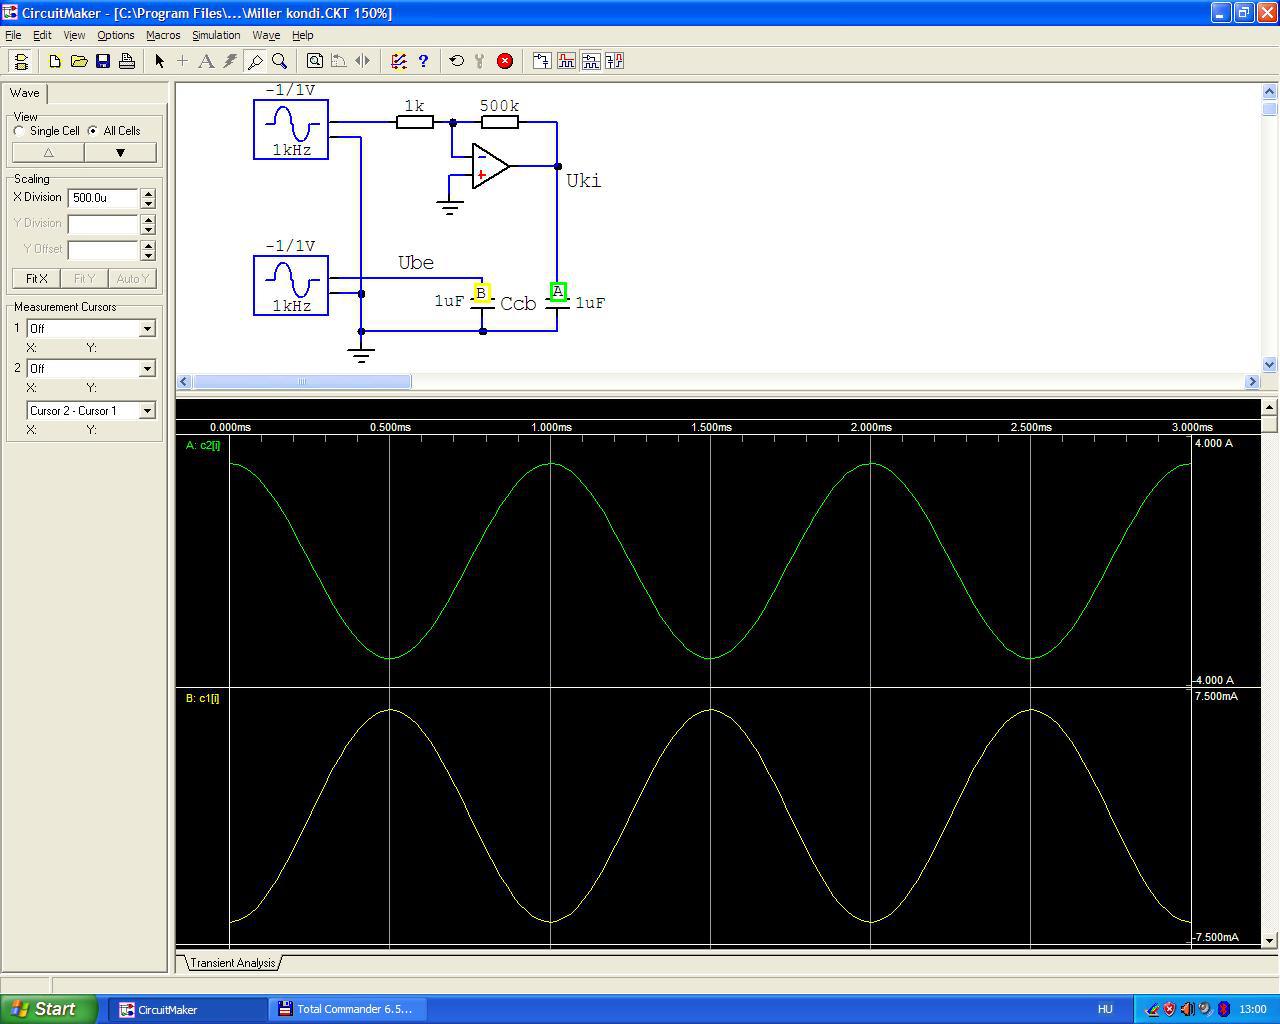Viewport: 1280px width, 1024px height.
Task: Open Measurement Cursor 2 dropdown
Action: point(147,369)
